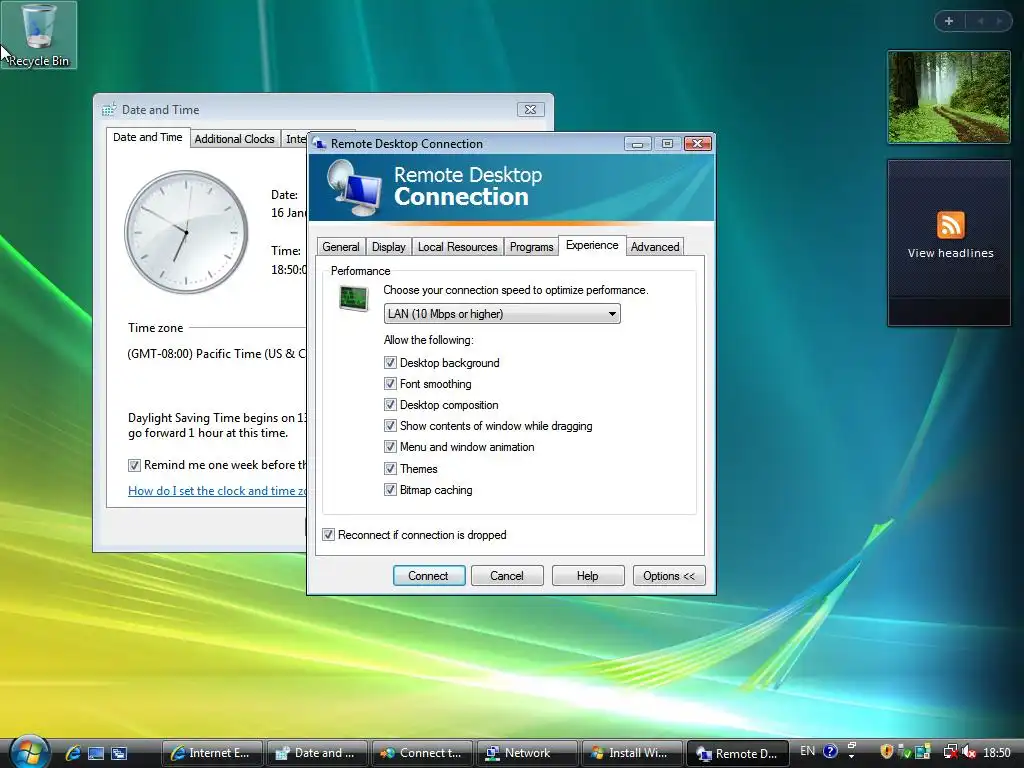
Task: Click the Connect button
Action: [x=428, y=575]
